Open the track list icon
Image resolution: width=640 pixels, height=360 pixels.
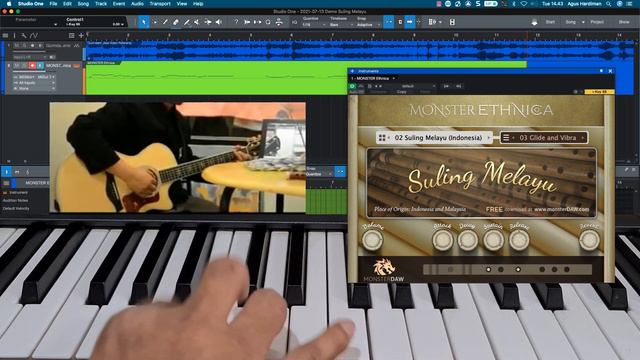(x=5, y=36)
